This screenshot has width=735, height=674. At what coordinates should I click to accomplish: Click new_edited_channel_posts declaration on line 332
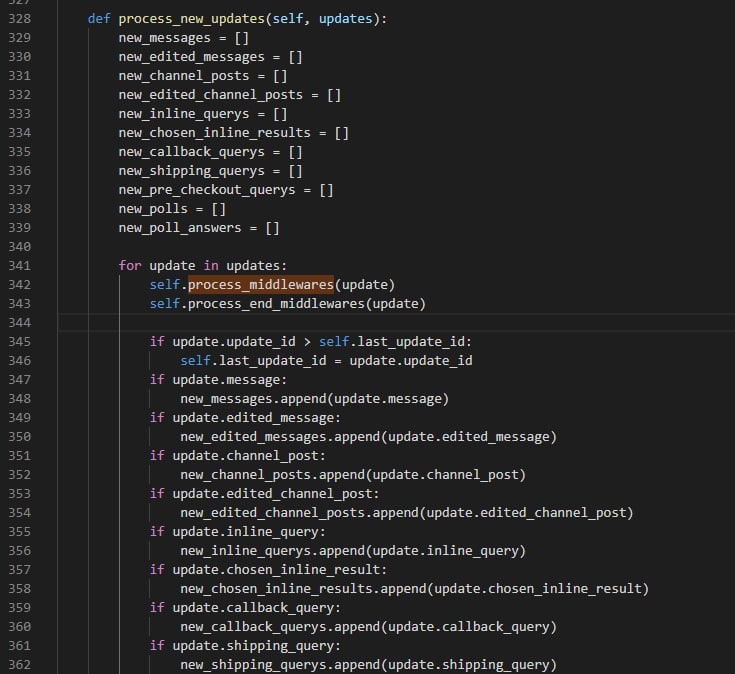pos(230,95)
